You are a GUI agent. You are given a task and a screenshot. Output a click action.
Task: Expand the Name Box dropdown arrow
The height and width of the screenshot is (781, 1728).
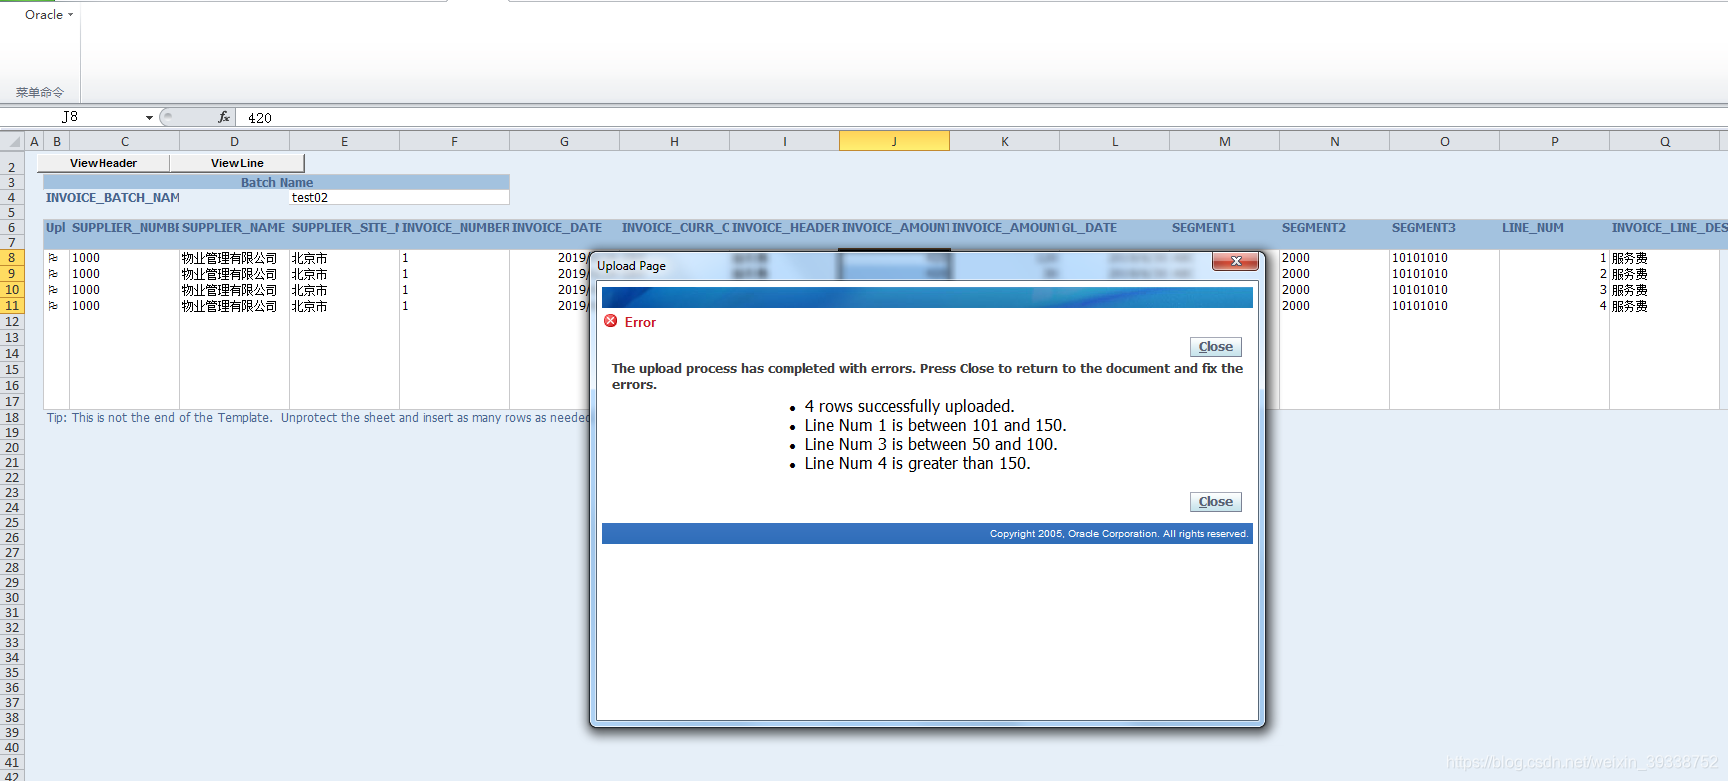(x=150, y=118)
